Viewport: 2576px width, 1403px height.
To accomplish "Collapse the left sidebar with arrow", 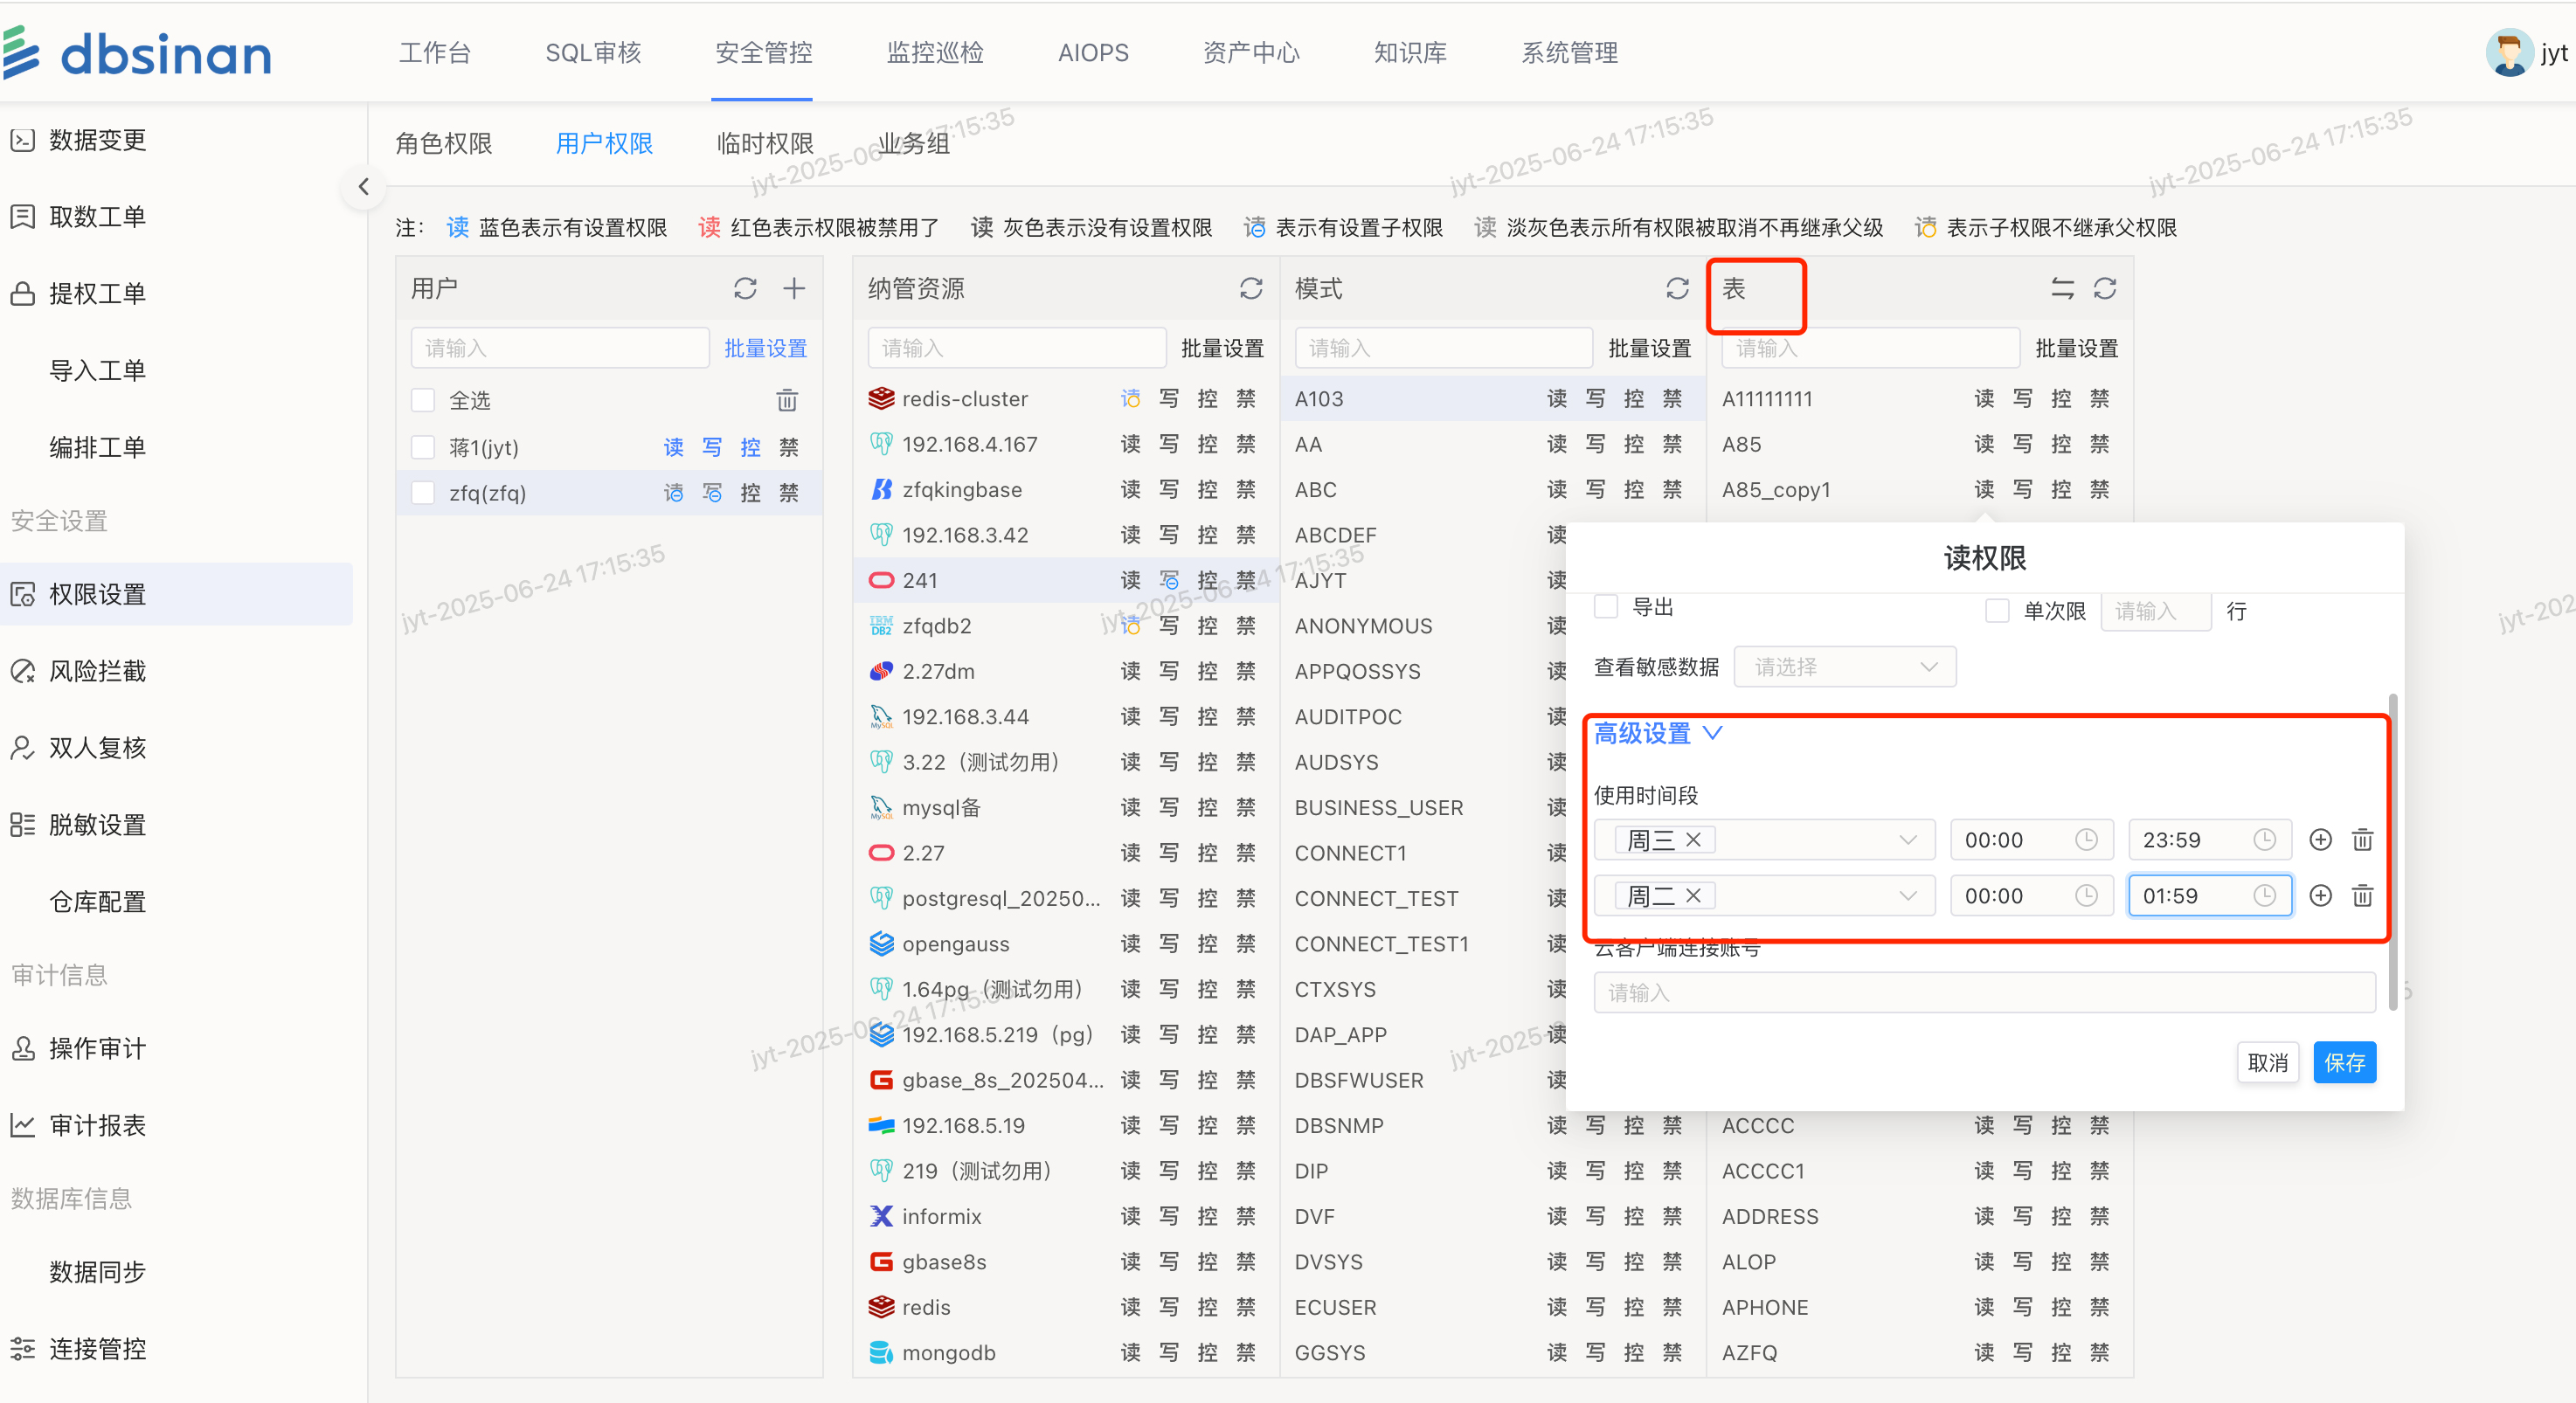I will [x=363, y=187].
